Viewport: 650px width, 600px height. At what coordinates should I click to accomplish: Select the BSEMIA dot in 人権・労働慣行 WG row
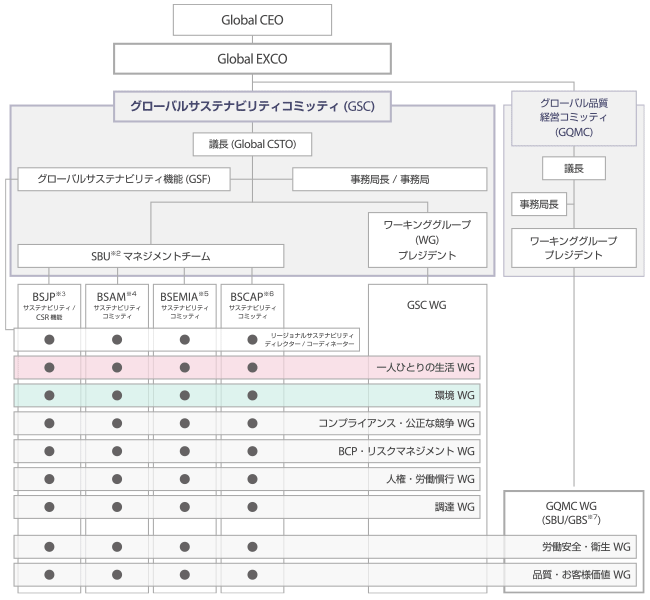coord(184,479)
